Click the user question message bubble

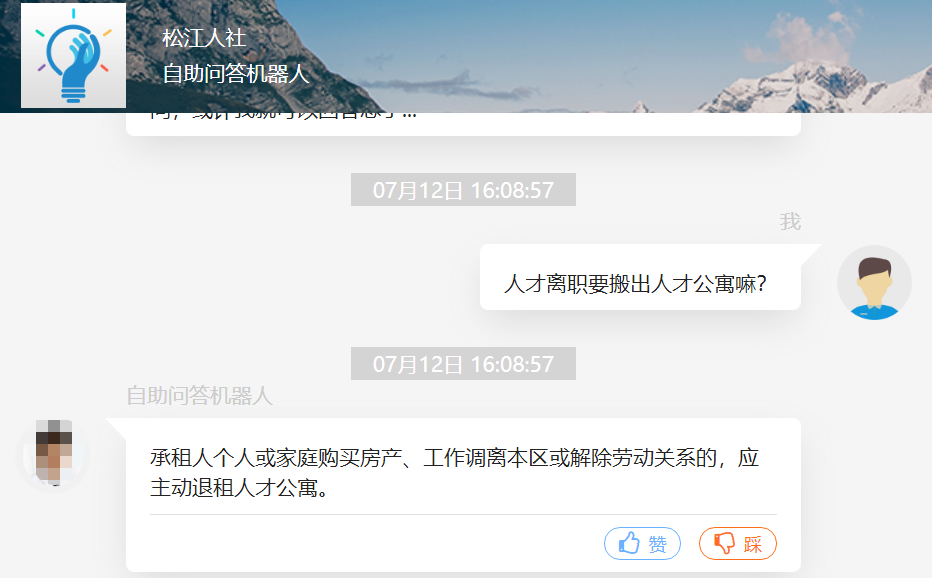pyautogui.click(x=640, y=277)
